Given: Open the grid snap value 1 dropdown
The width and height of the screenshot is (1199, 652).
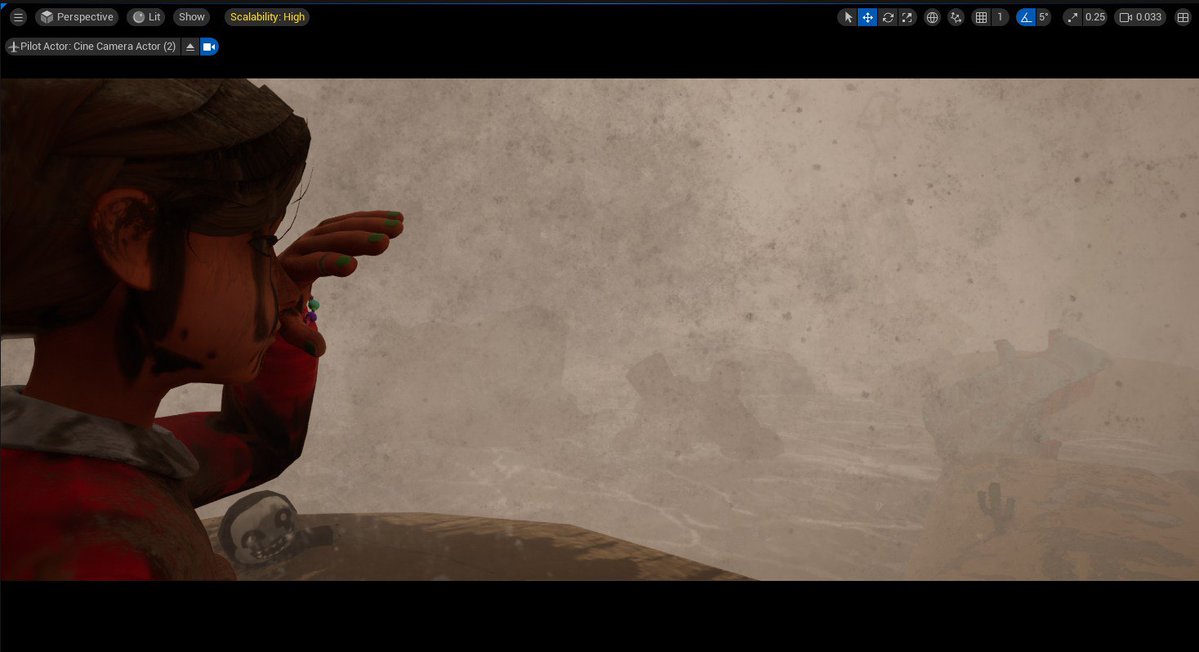Looking at the screenshot, I should tap(1000, 17).
